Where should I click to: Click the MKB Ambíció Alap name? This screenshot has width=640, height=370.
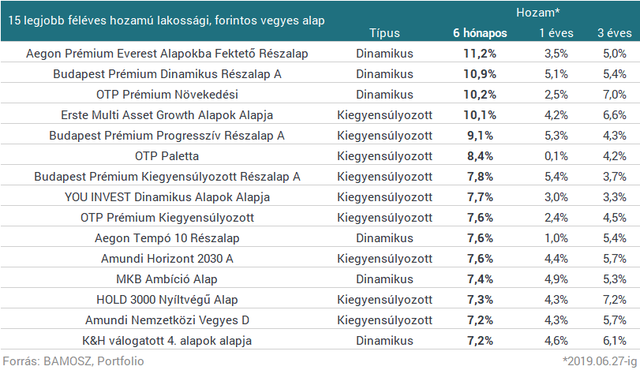tap(167, 279)
